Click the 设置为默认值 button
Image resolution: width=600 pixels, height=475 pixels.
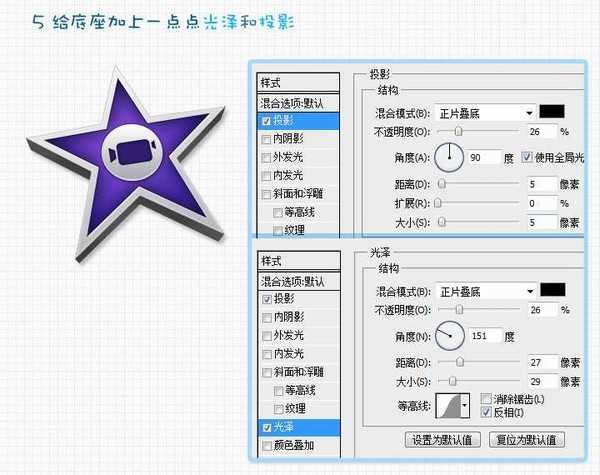[x=443, y=439]
